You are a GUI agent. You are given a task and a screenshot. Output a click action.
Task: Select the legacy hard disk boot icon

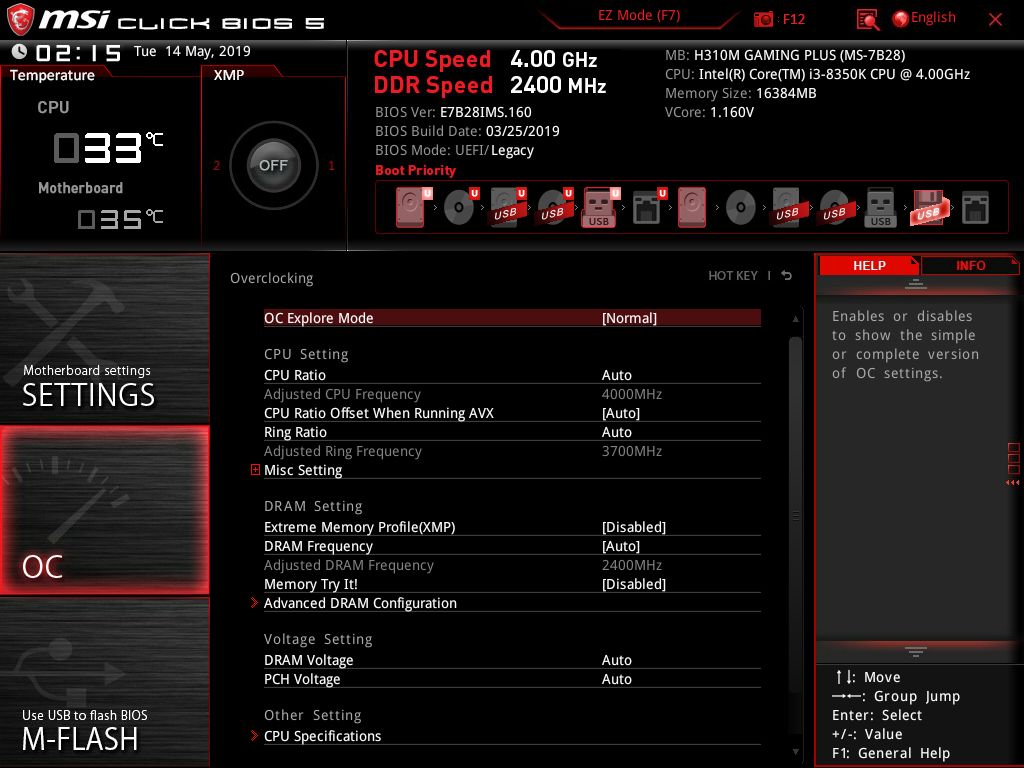click(x=692, y=207)
